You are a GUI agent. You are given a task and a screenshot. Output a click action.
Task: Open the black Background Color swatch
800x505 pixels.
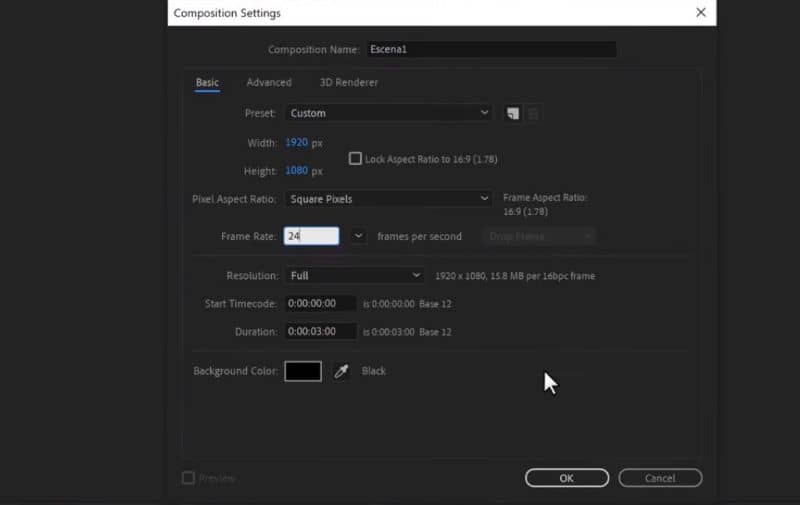click(x=303, y=371)
